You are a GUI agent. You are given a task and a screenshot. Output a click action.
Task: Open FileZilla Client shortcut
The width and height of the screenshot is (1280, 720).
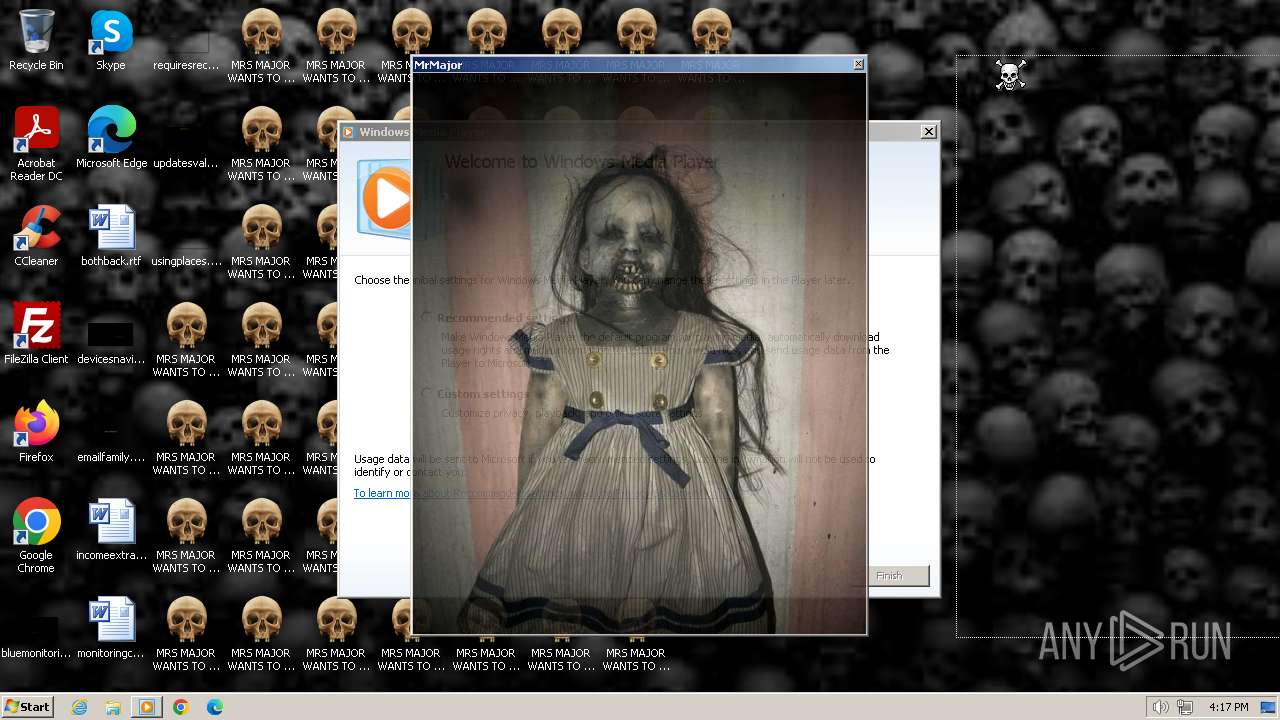point(36,334)
